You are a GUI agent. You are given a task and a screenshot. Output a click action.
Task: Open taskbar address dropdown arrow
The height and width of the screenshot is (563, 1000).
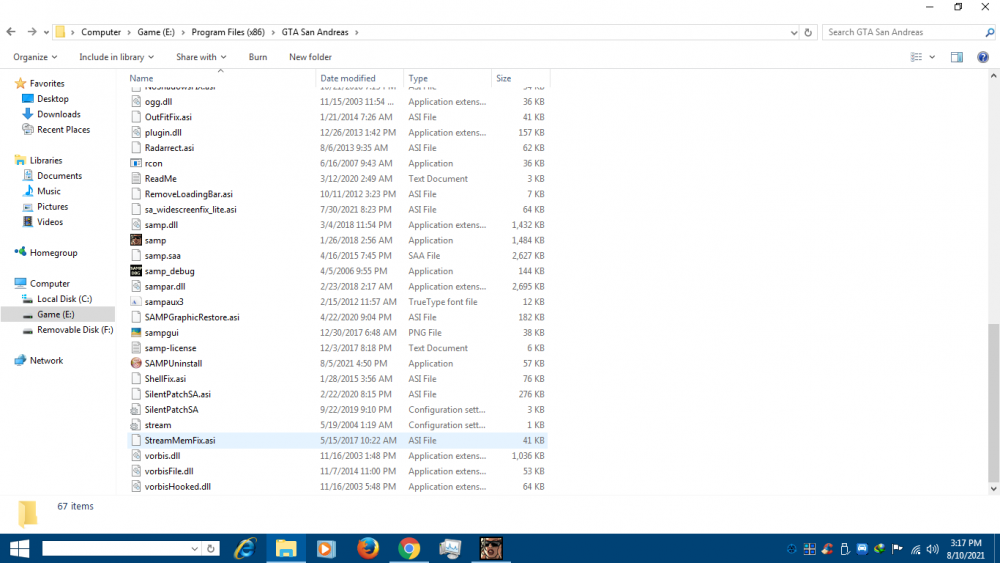[x=195, y=548]
